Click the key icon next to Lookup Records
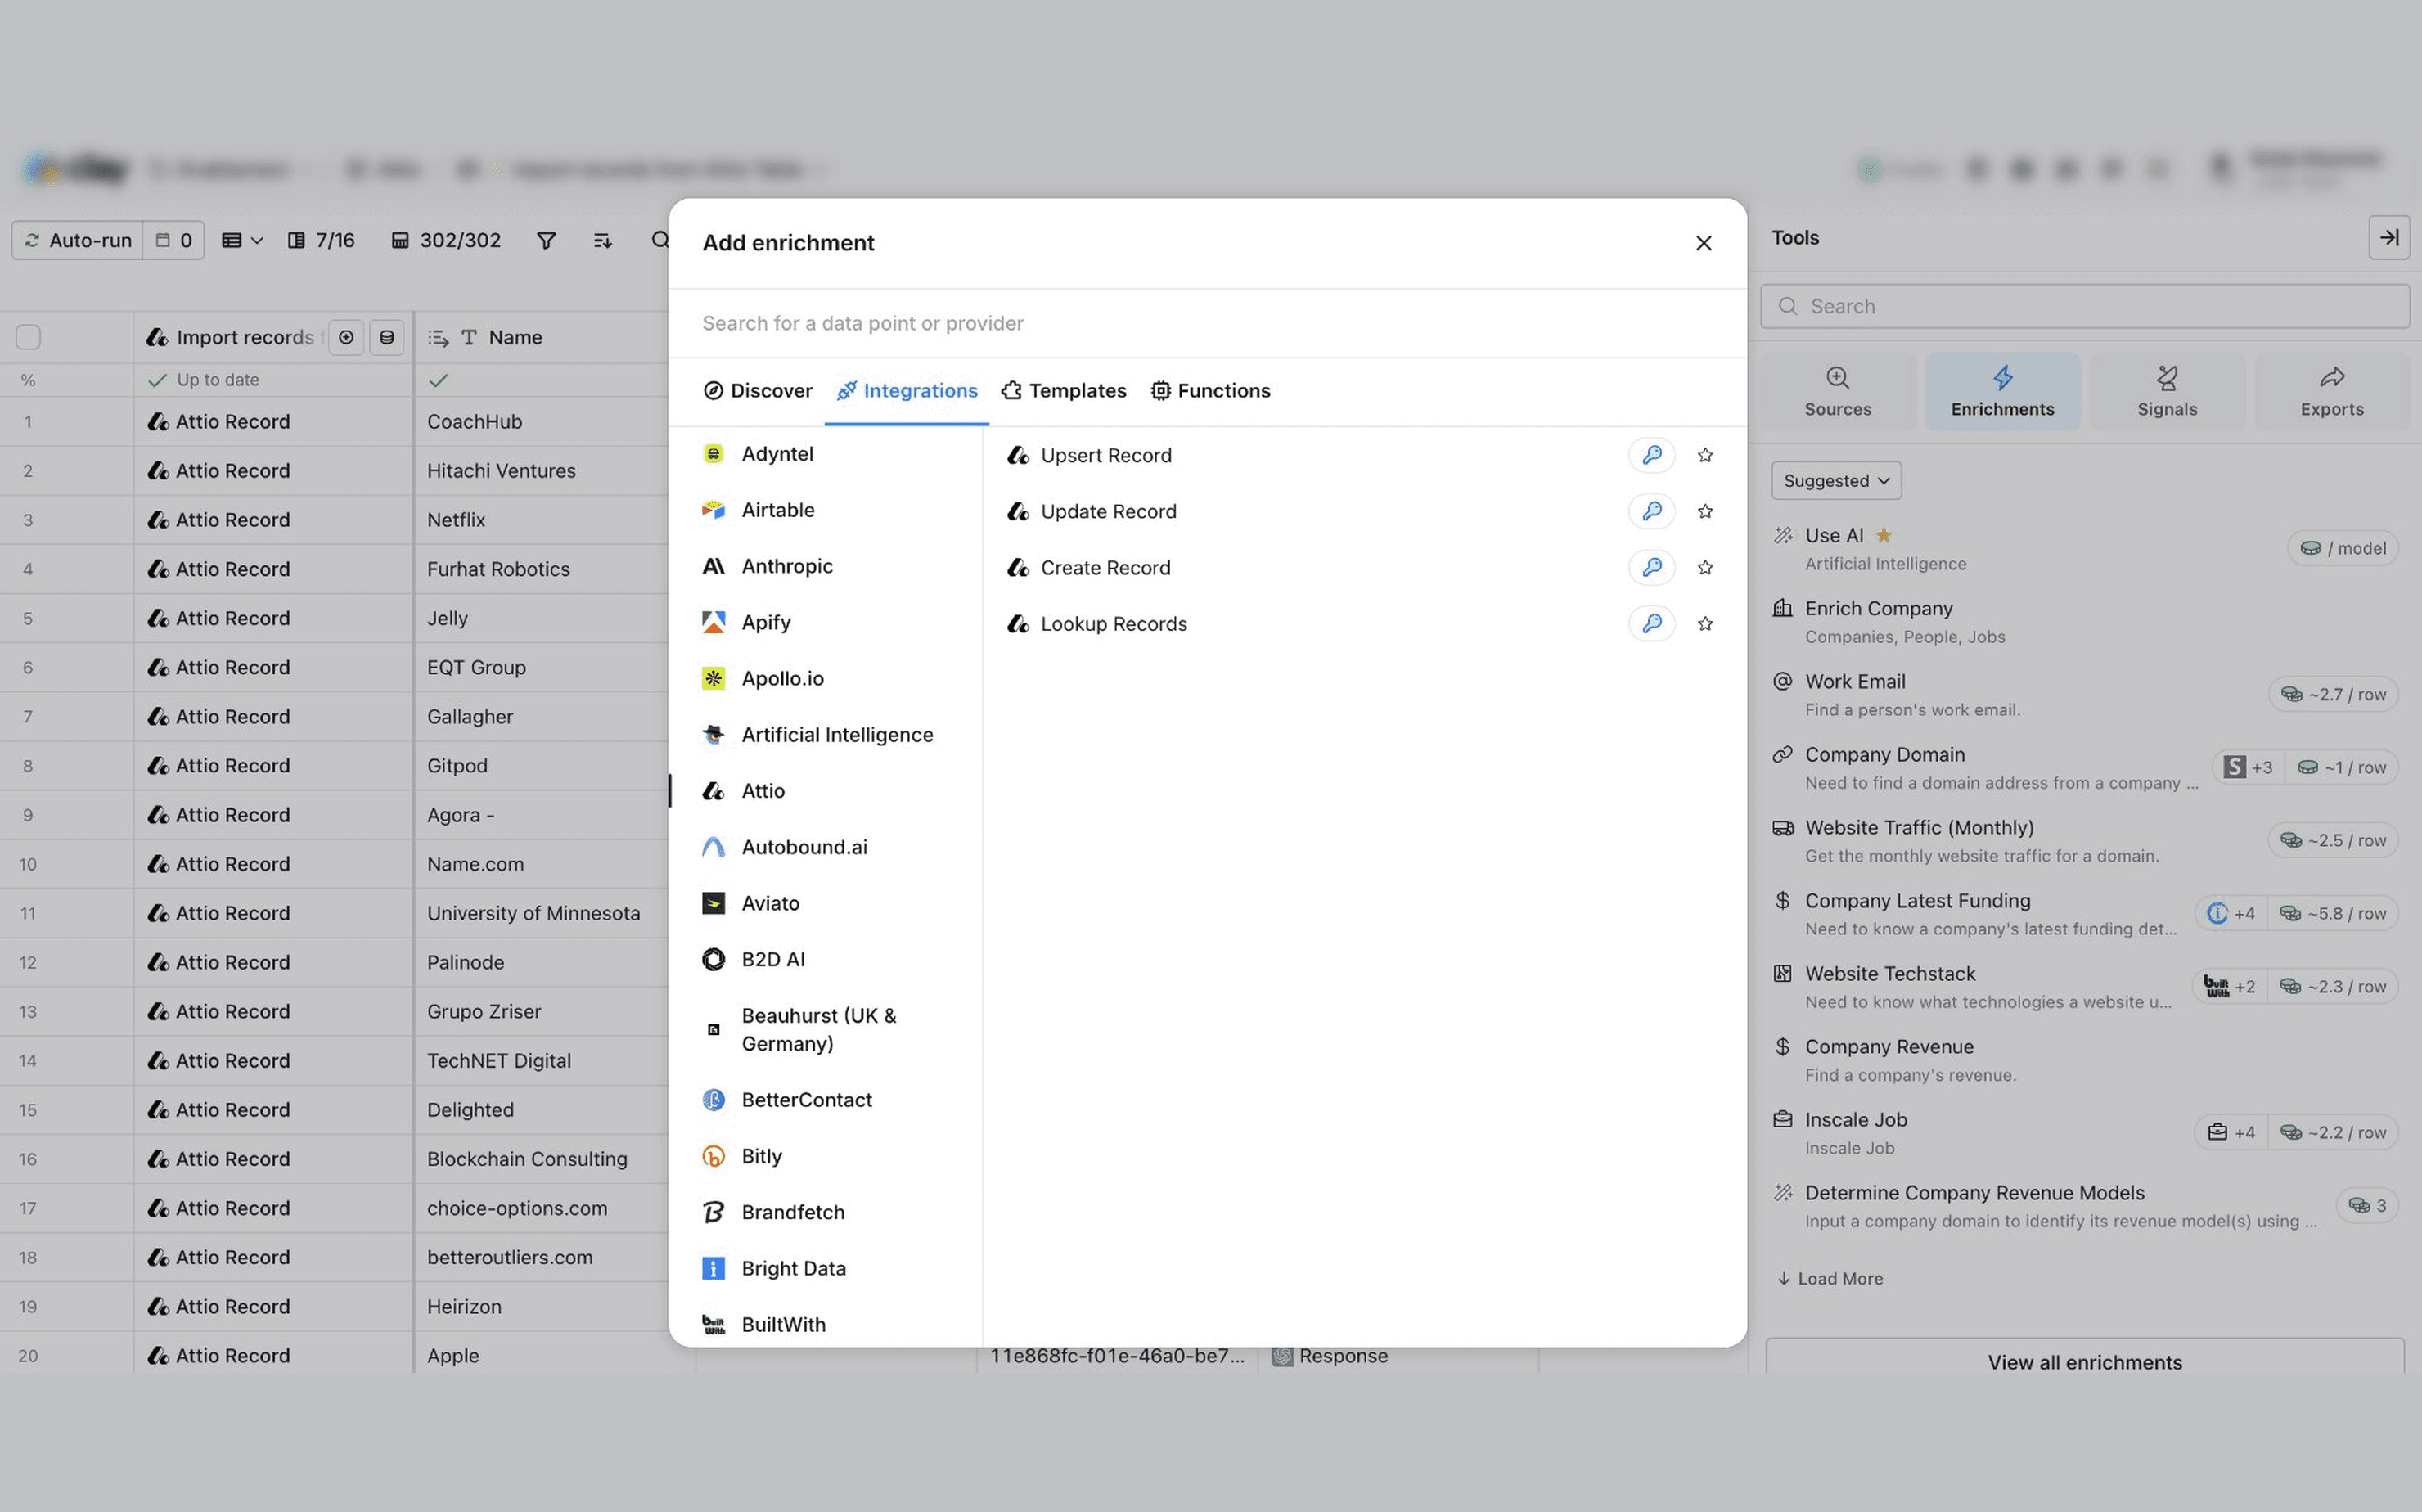 point(1651,623)
